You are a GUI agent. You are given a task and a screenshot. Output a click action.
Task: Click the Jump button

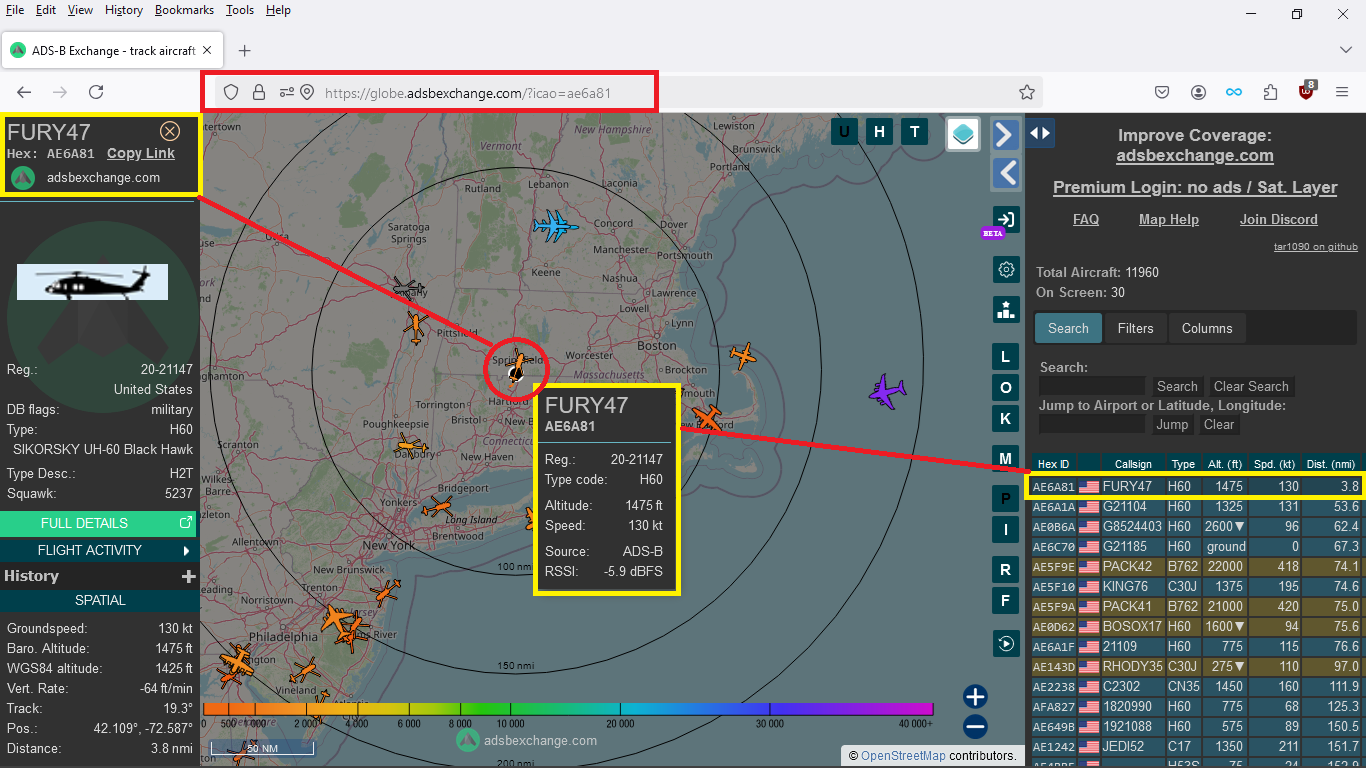(1172, 424)
